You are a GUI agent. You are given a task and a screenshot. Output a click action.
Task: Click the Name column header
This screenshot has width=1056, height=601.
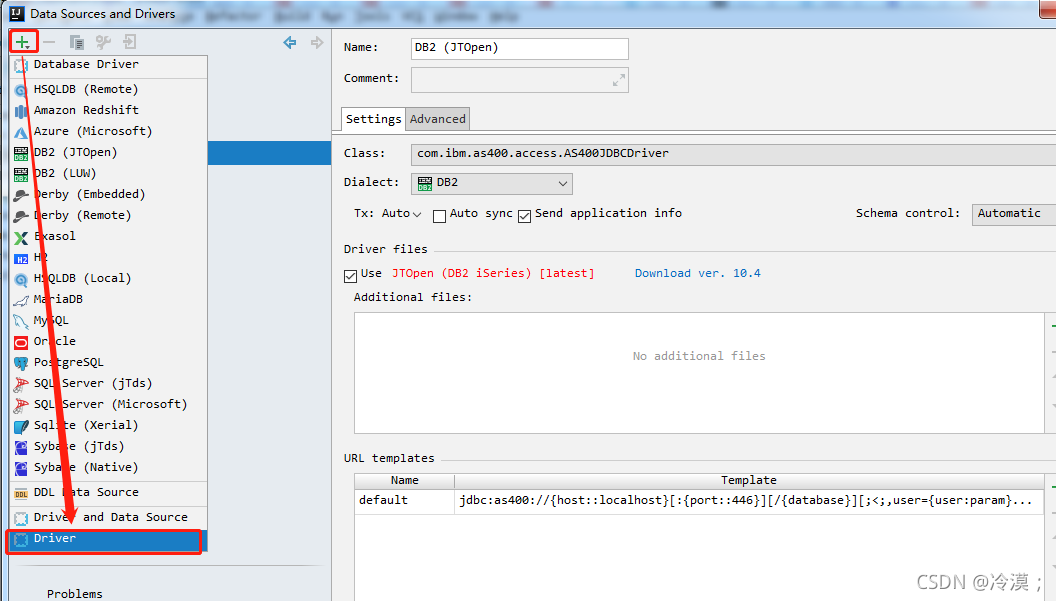click(405, 480)
